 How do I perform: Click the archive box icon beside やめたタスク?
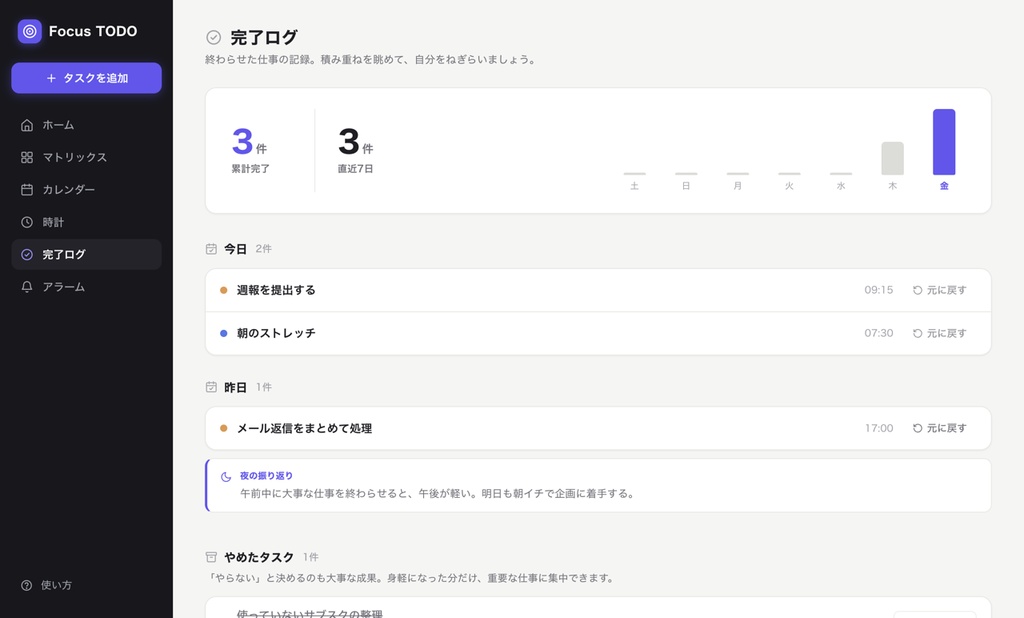212,557
